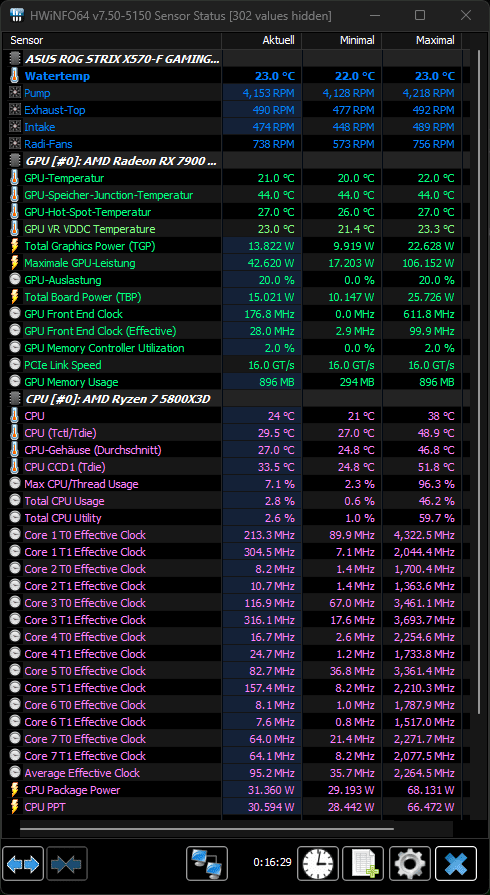Click the logging start document icon
Viewport: 490px width, 895px height.
click(x=363, y=864)
